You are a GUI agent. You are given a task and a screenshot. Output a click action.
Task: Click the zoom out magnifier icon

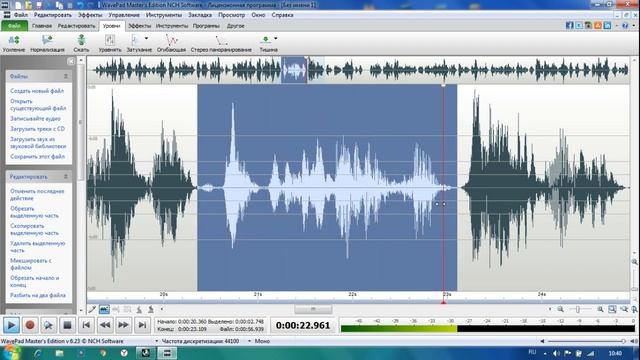coord(561,309)
